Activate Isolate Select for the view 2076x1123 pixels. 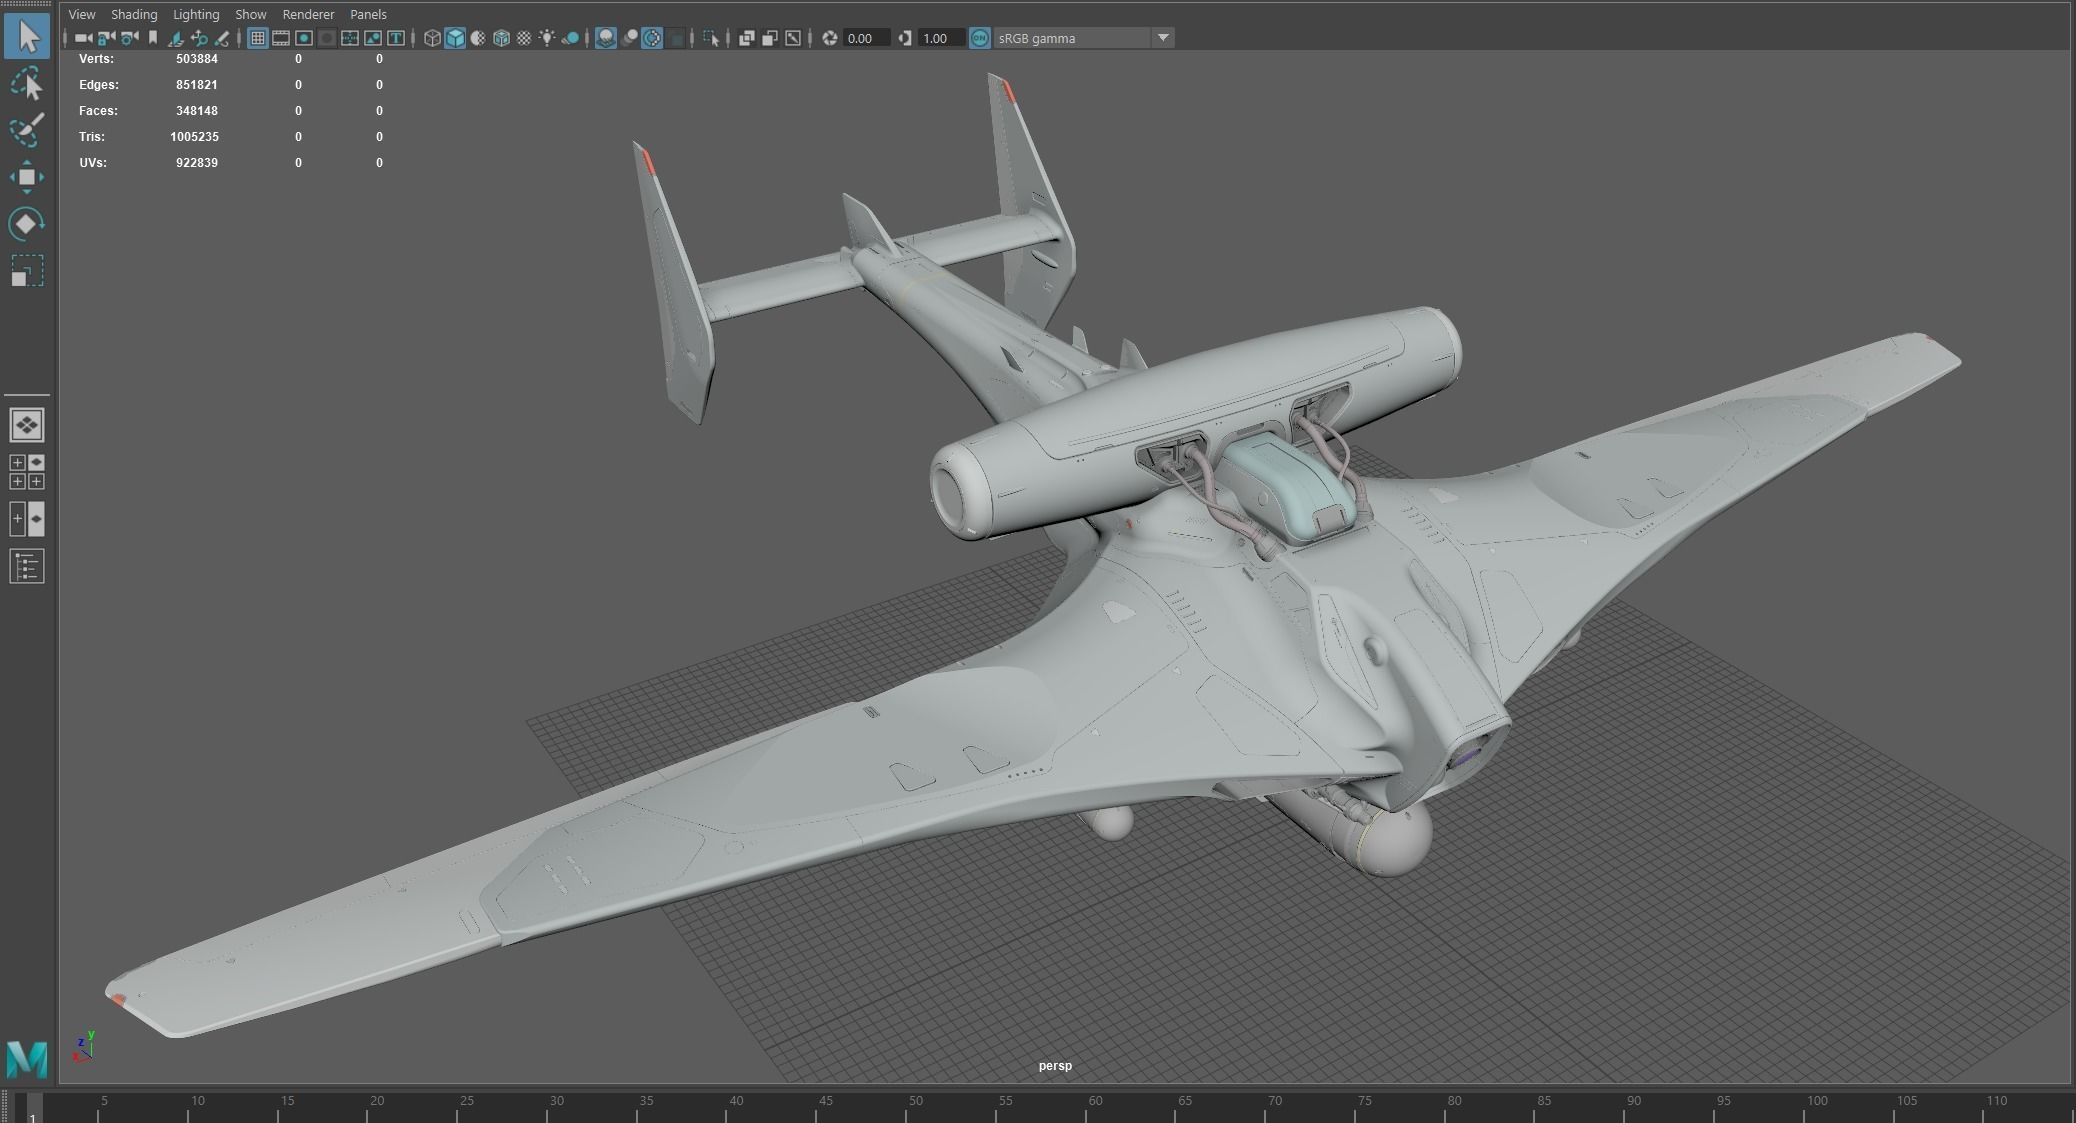point(712,38)
